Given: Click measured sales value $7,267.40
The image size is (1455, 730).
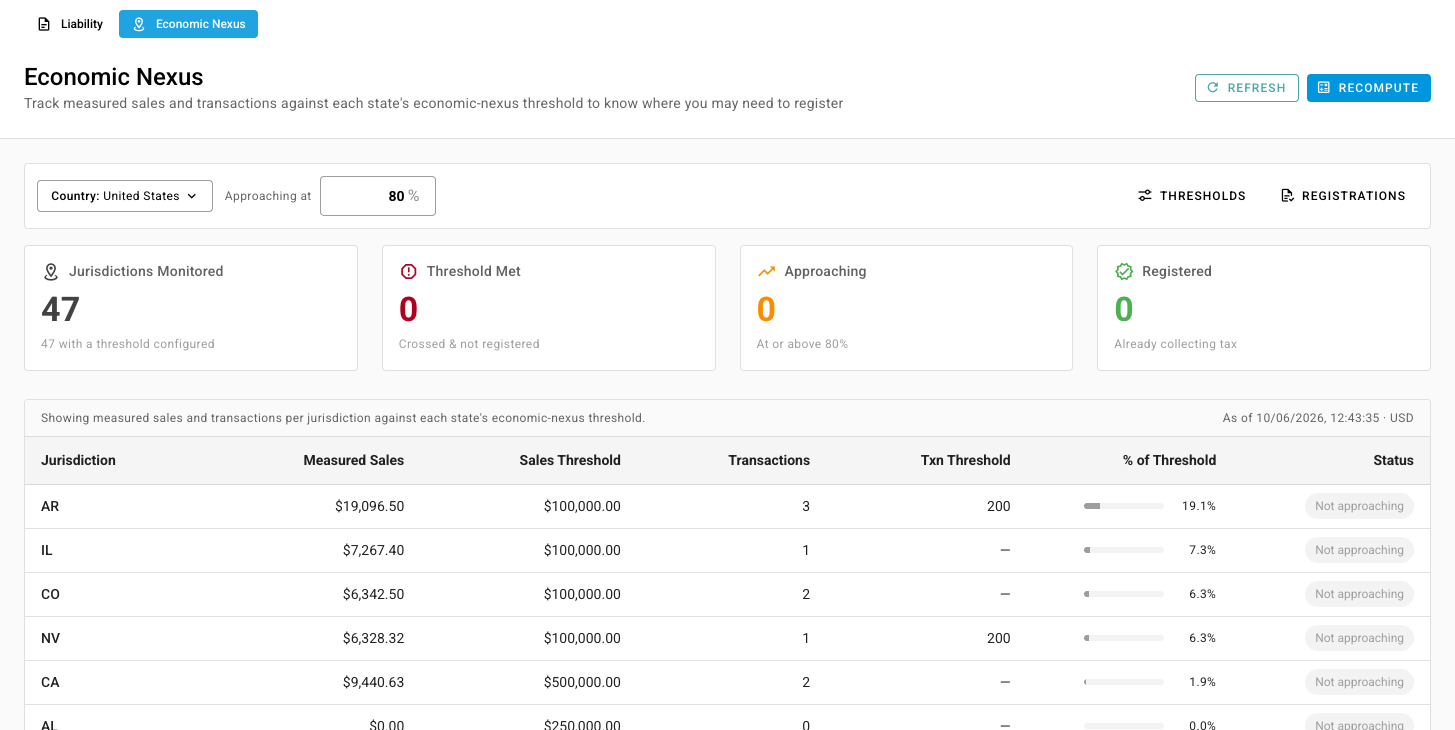Looking at the screenshot, I should (373, 551).
